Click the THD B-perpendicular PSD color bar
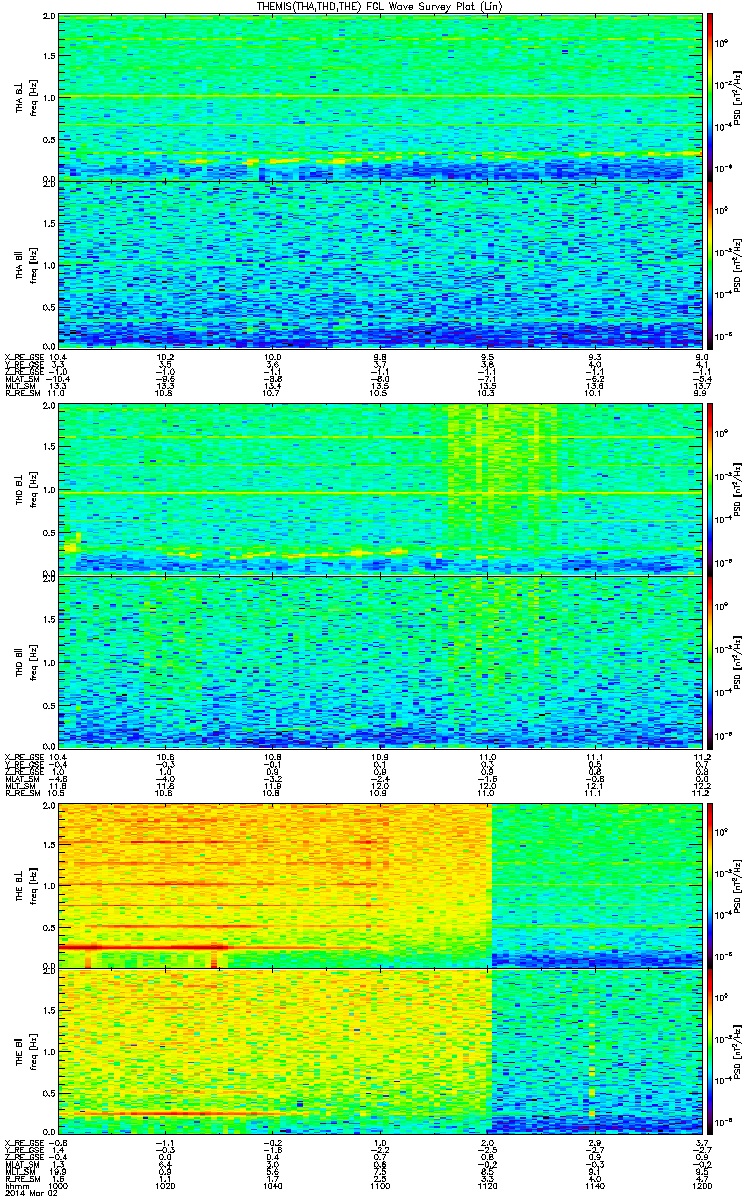The height and width of the screenshot is (1200, 750). (710, 490)
